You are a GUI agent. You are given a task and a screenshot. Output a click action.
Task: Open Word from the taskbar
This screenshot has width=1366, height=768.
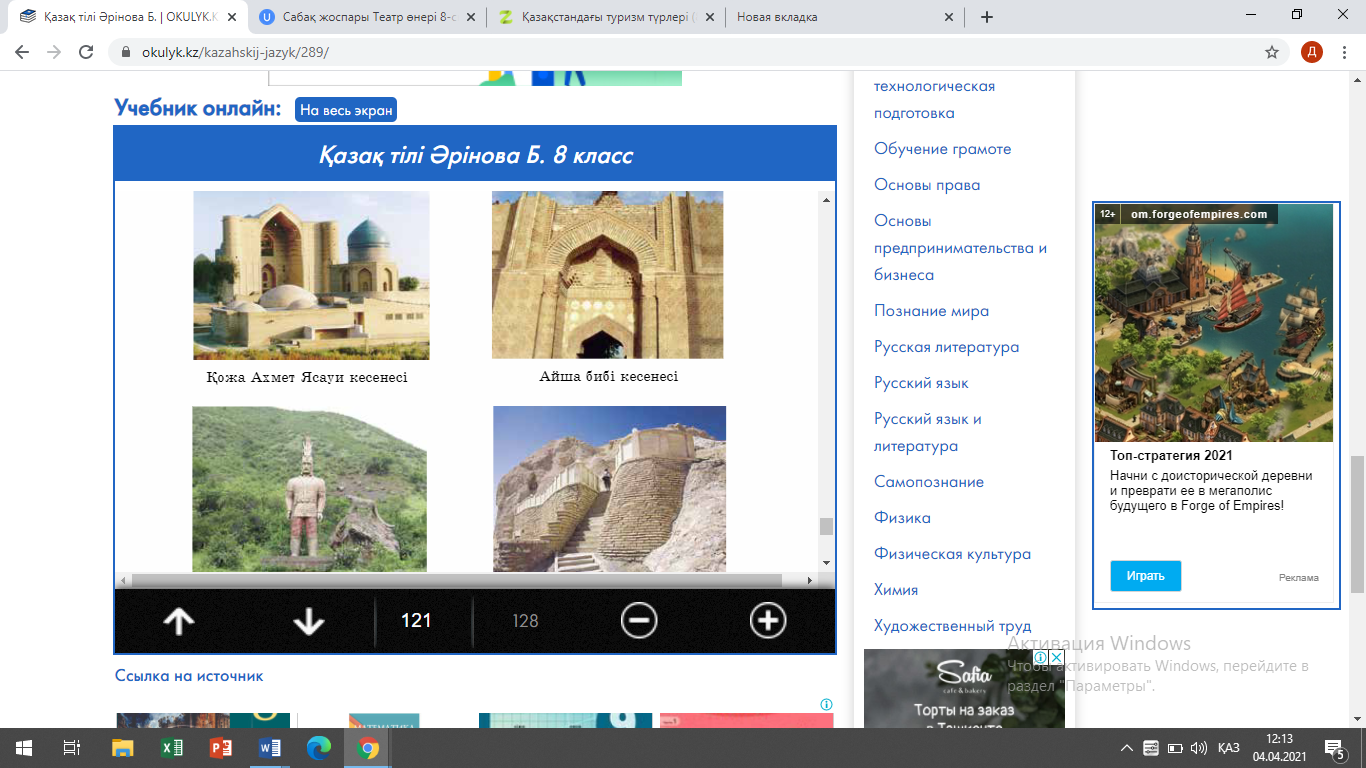(269, 748)
